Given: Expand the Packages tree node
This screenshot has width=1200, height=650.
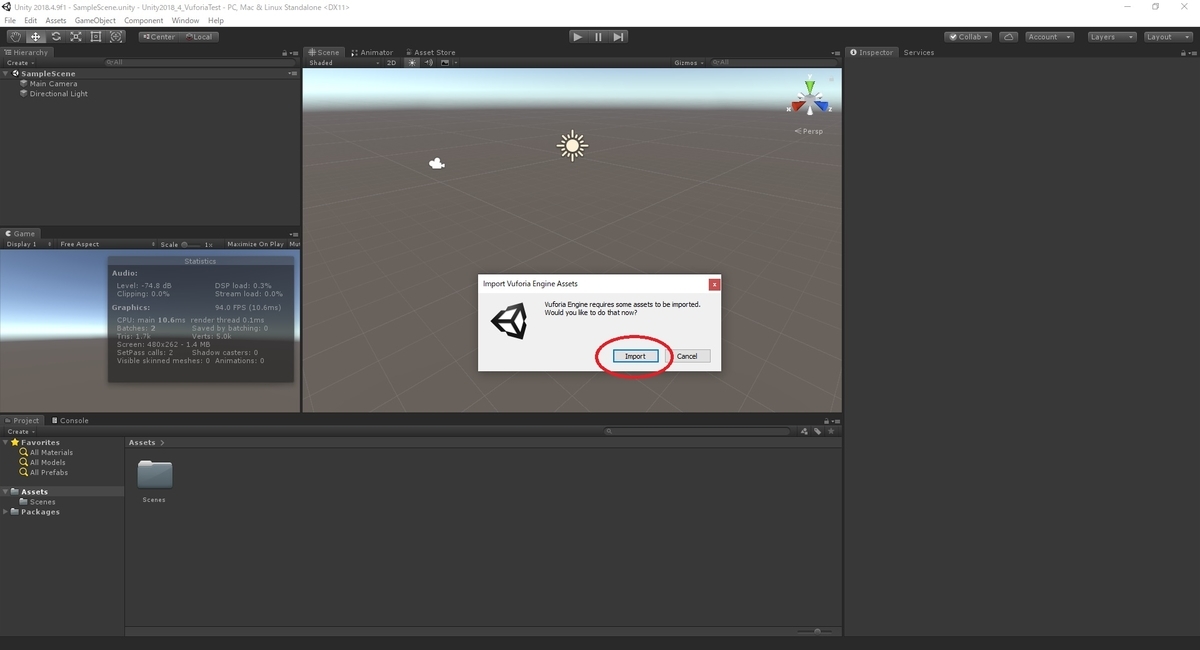Looking at the screenshot, I should coord(7,512).
